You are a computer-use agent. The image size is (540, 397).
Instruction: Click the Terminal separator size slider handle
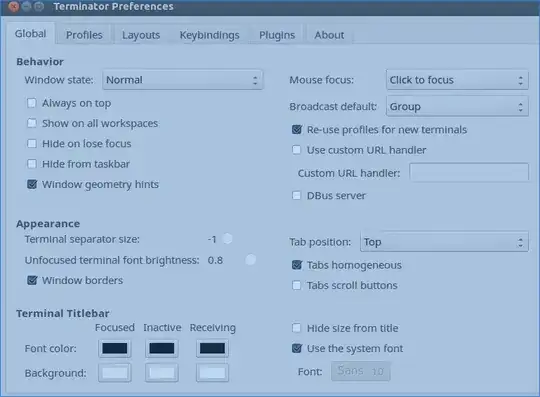228,238
